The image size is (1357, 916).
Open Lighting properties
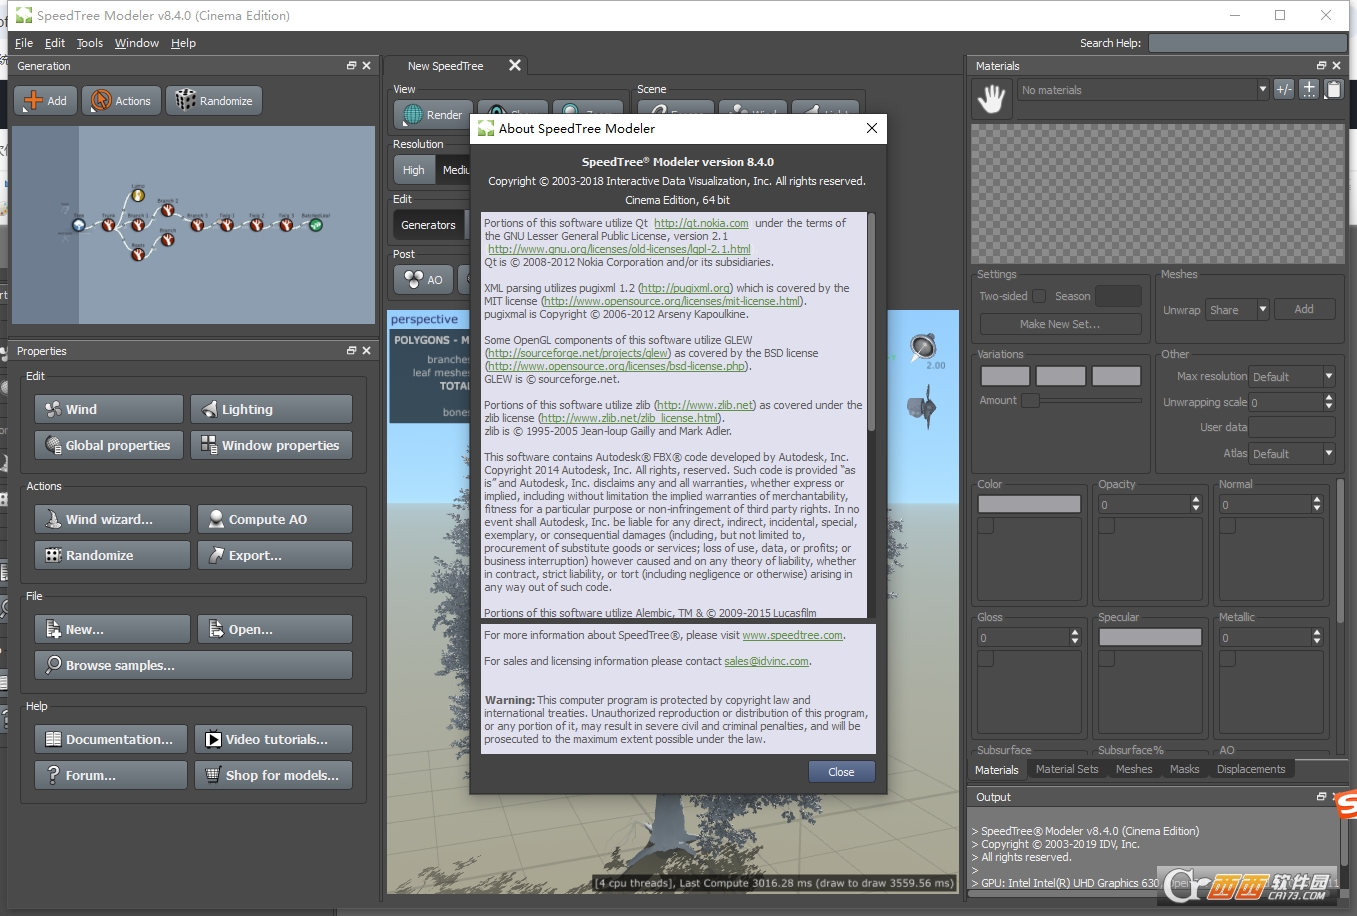click(x=271, y=409)
